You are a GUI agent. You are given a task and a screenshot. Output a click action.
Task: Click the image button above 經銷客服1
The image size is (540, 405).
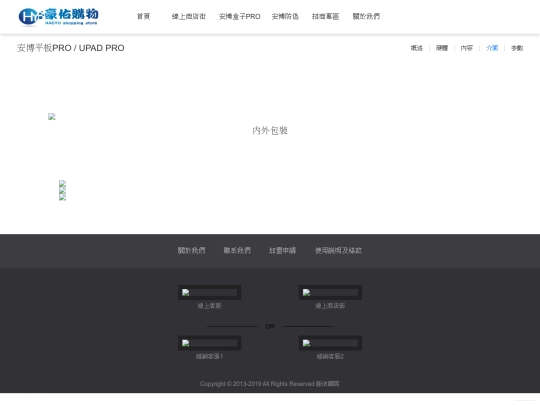pyautogui.click(x=209, y=343)
